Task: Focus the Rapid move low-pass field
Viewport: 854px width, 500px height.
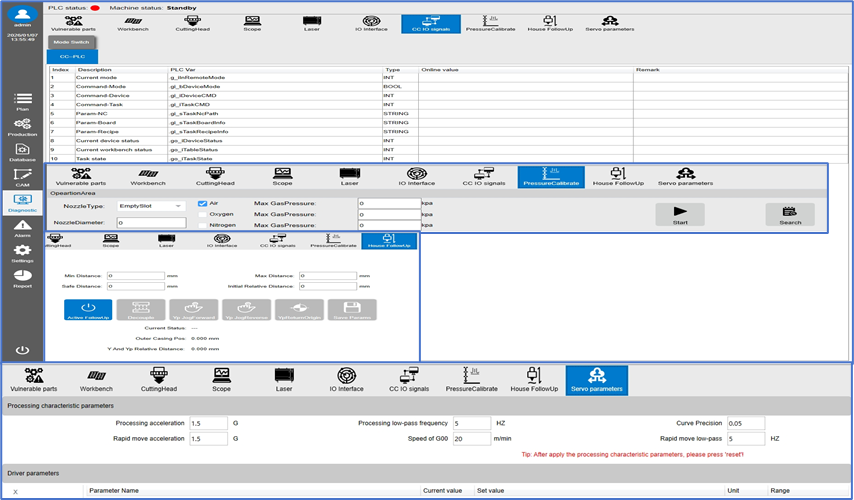Action: pos(746,438)
